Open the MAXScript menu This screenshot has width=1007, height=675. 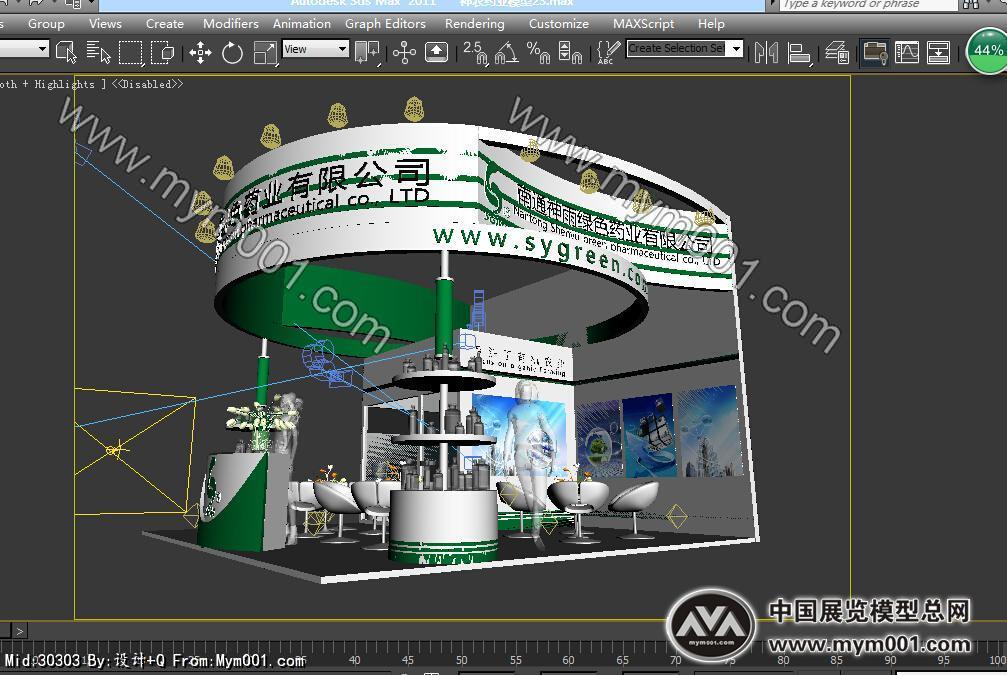644,24
